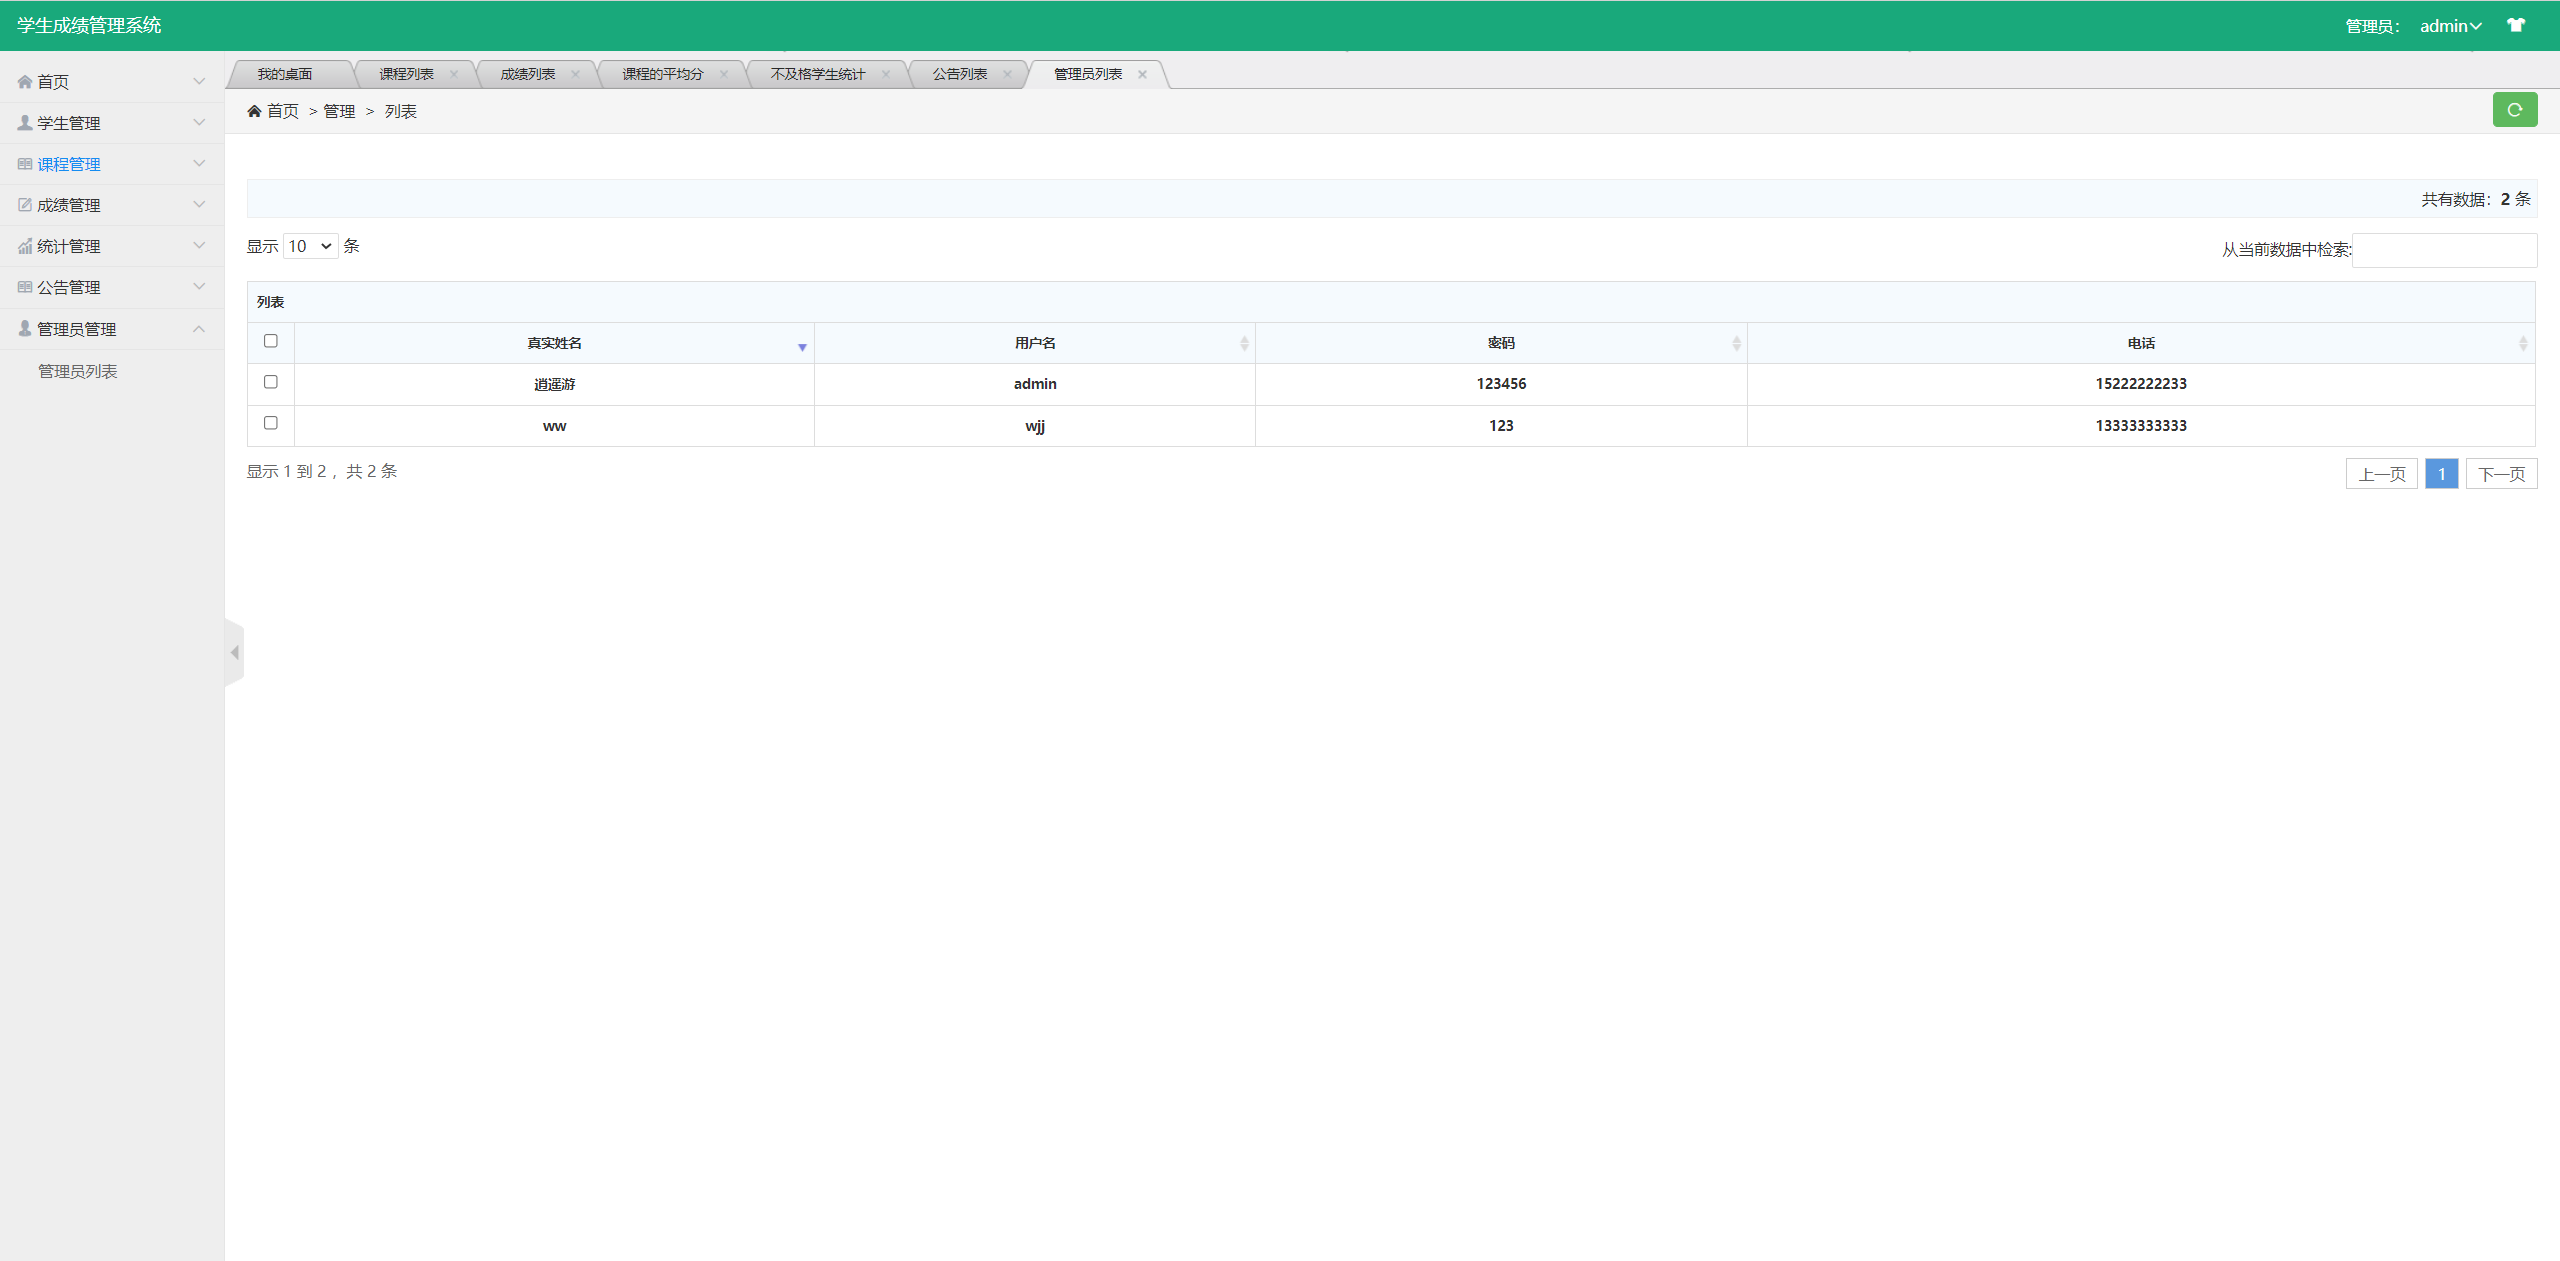Open the rows-per-page 10 dropdown
Viewport: 2560px width, 1261px height.
(310, 246)
